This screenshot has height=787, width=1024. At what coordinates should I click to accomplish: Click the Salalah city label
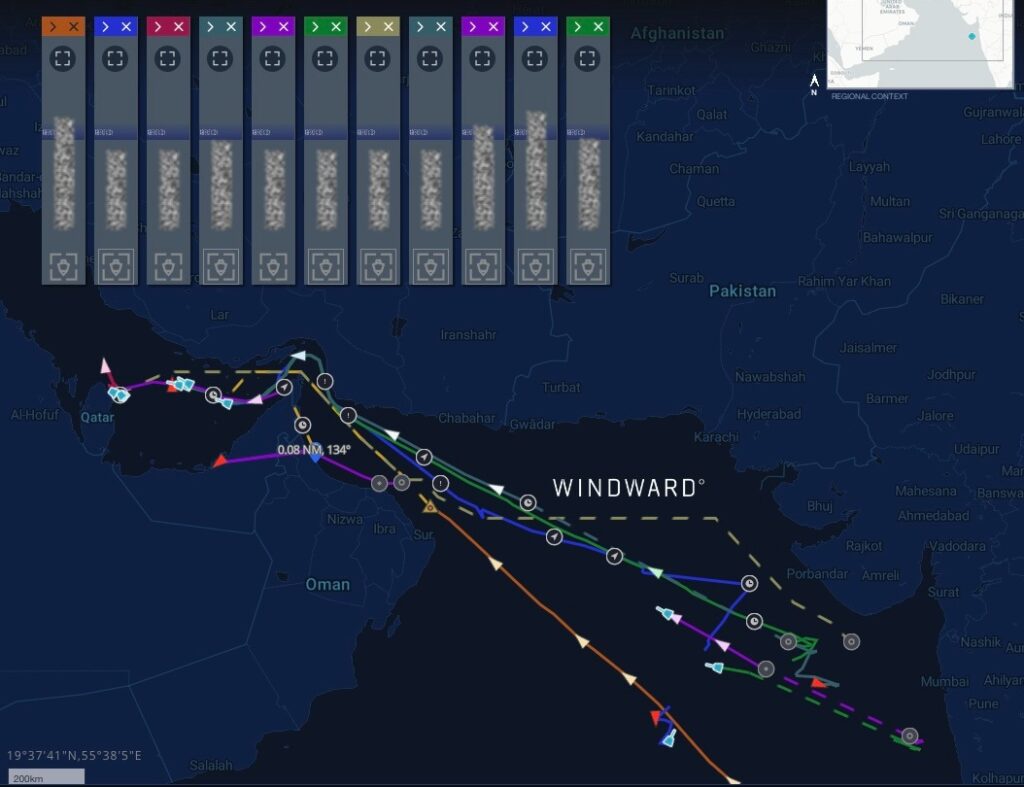click(x=211, y=765)
